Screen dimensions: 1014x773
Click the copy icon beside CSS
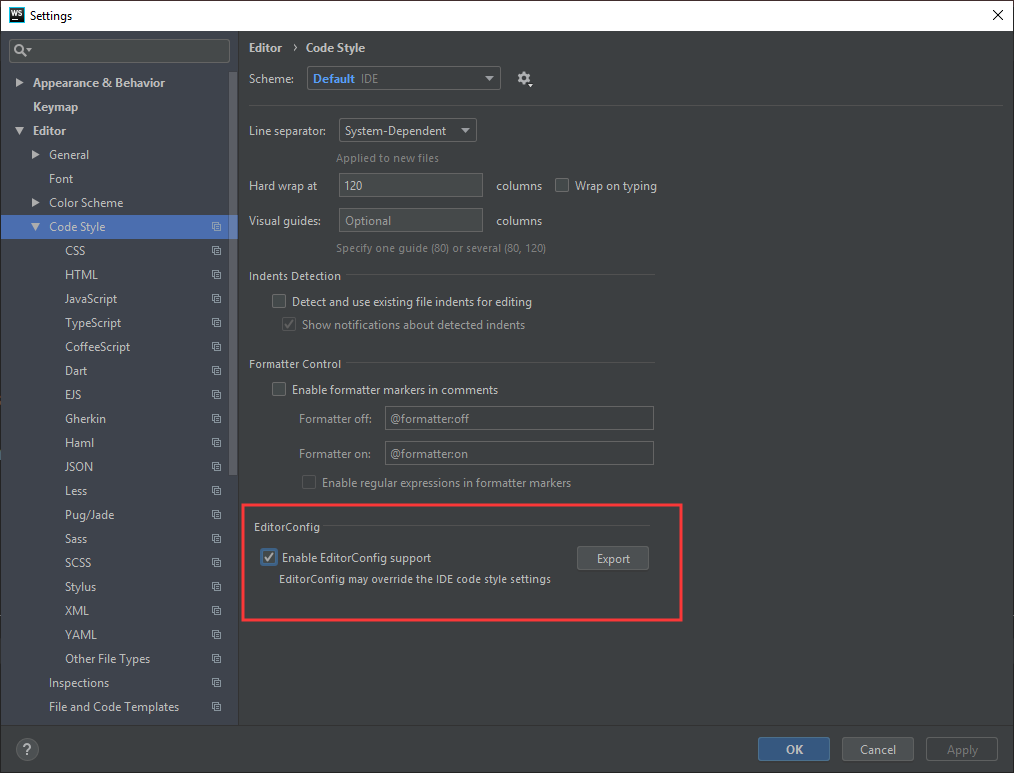click(216, 251)
